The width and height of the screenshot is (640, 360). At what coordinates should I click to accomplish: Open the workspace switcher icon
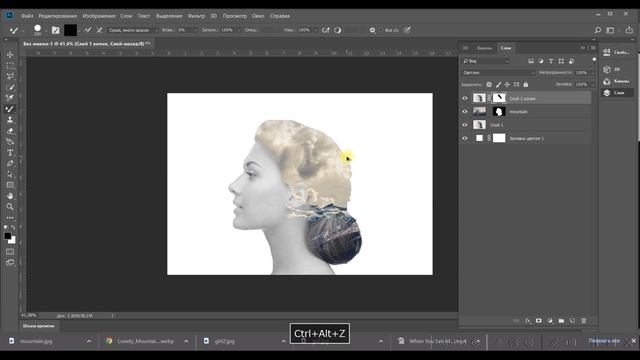pyautogui.click(x=611, y=30)
